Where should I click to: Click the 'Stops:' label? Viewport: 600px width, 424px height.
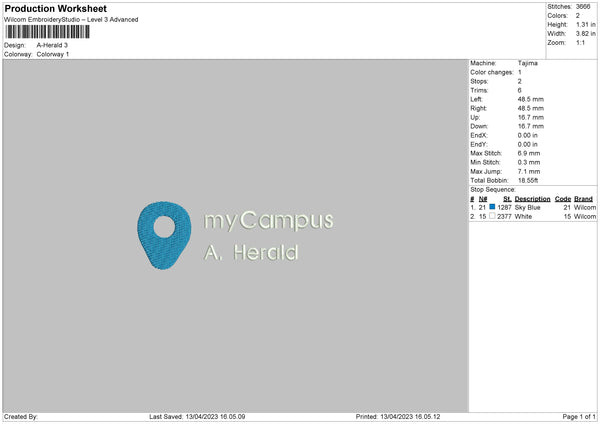point(479,82)
